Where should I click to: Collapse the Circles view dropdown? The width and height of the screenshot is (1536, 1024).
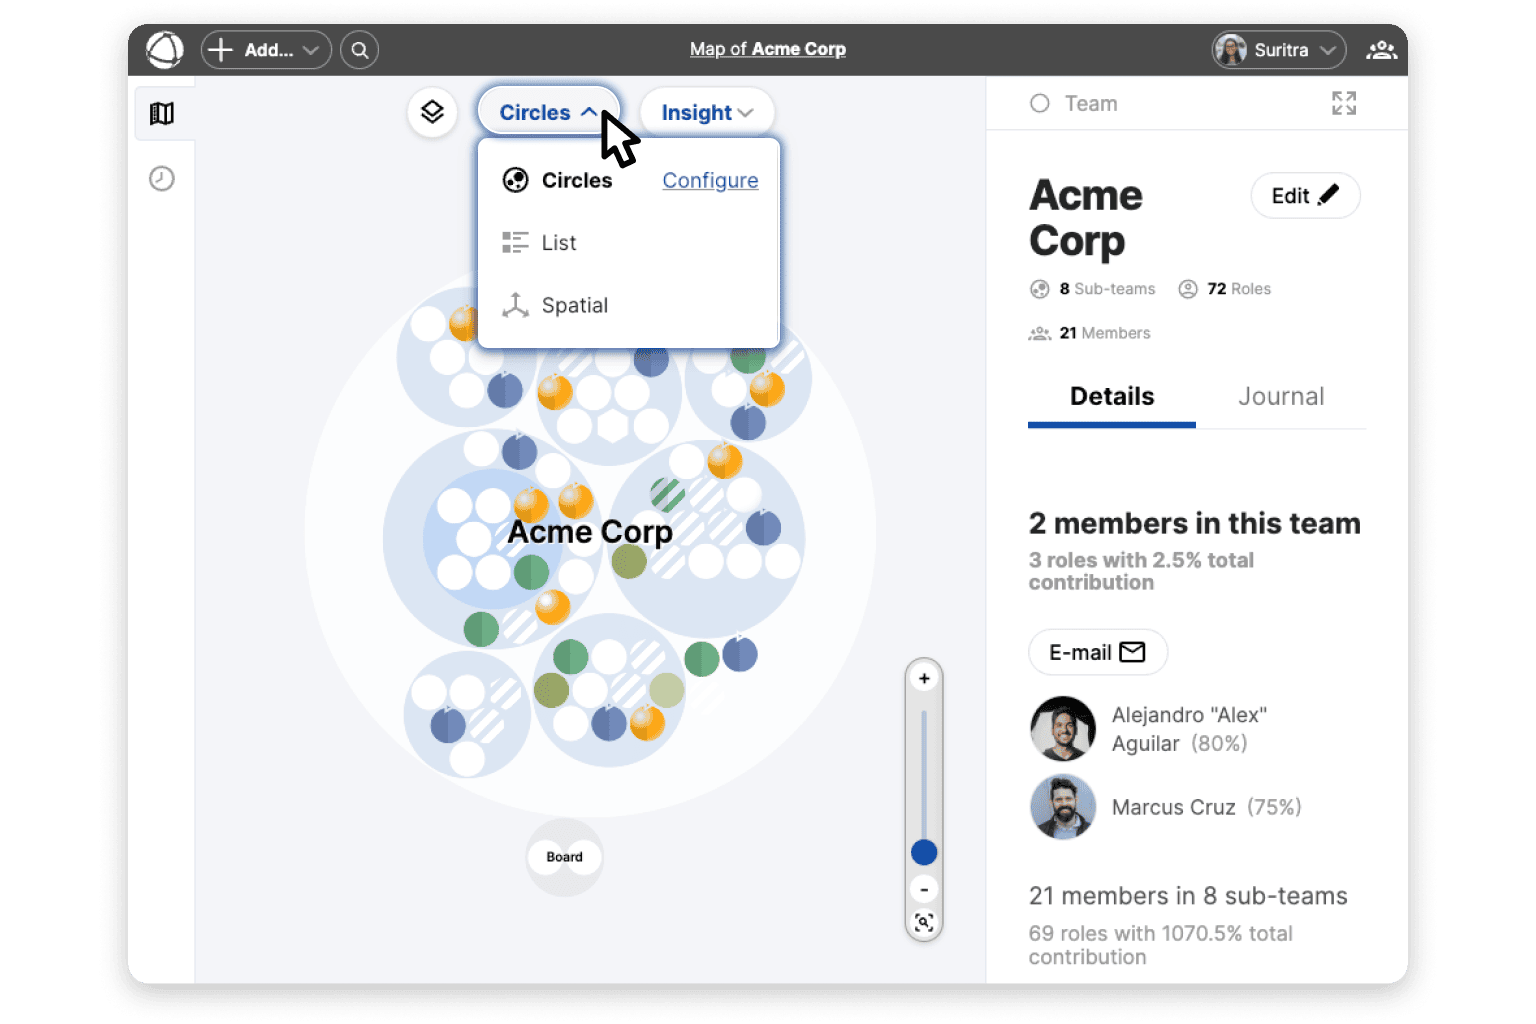(x=548, y=112)
